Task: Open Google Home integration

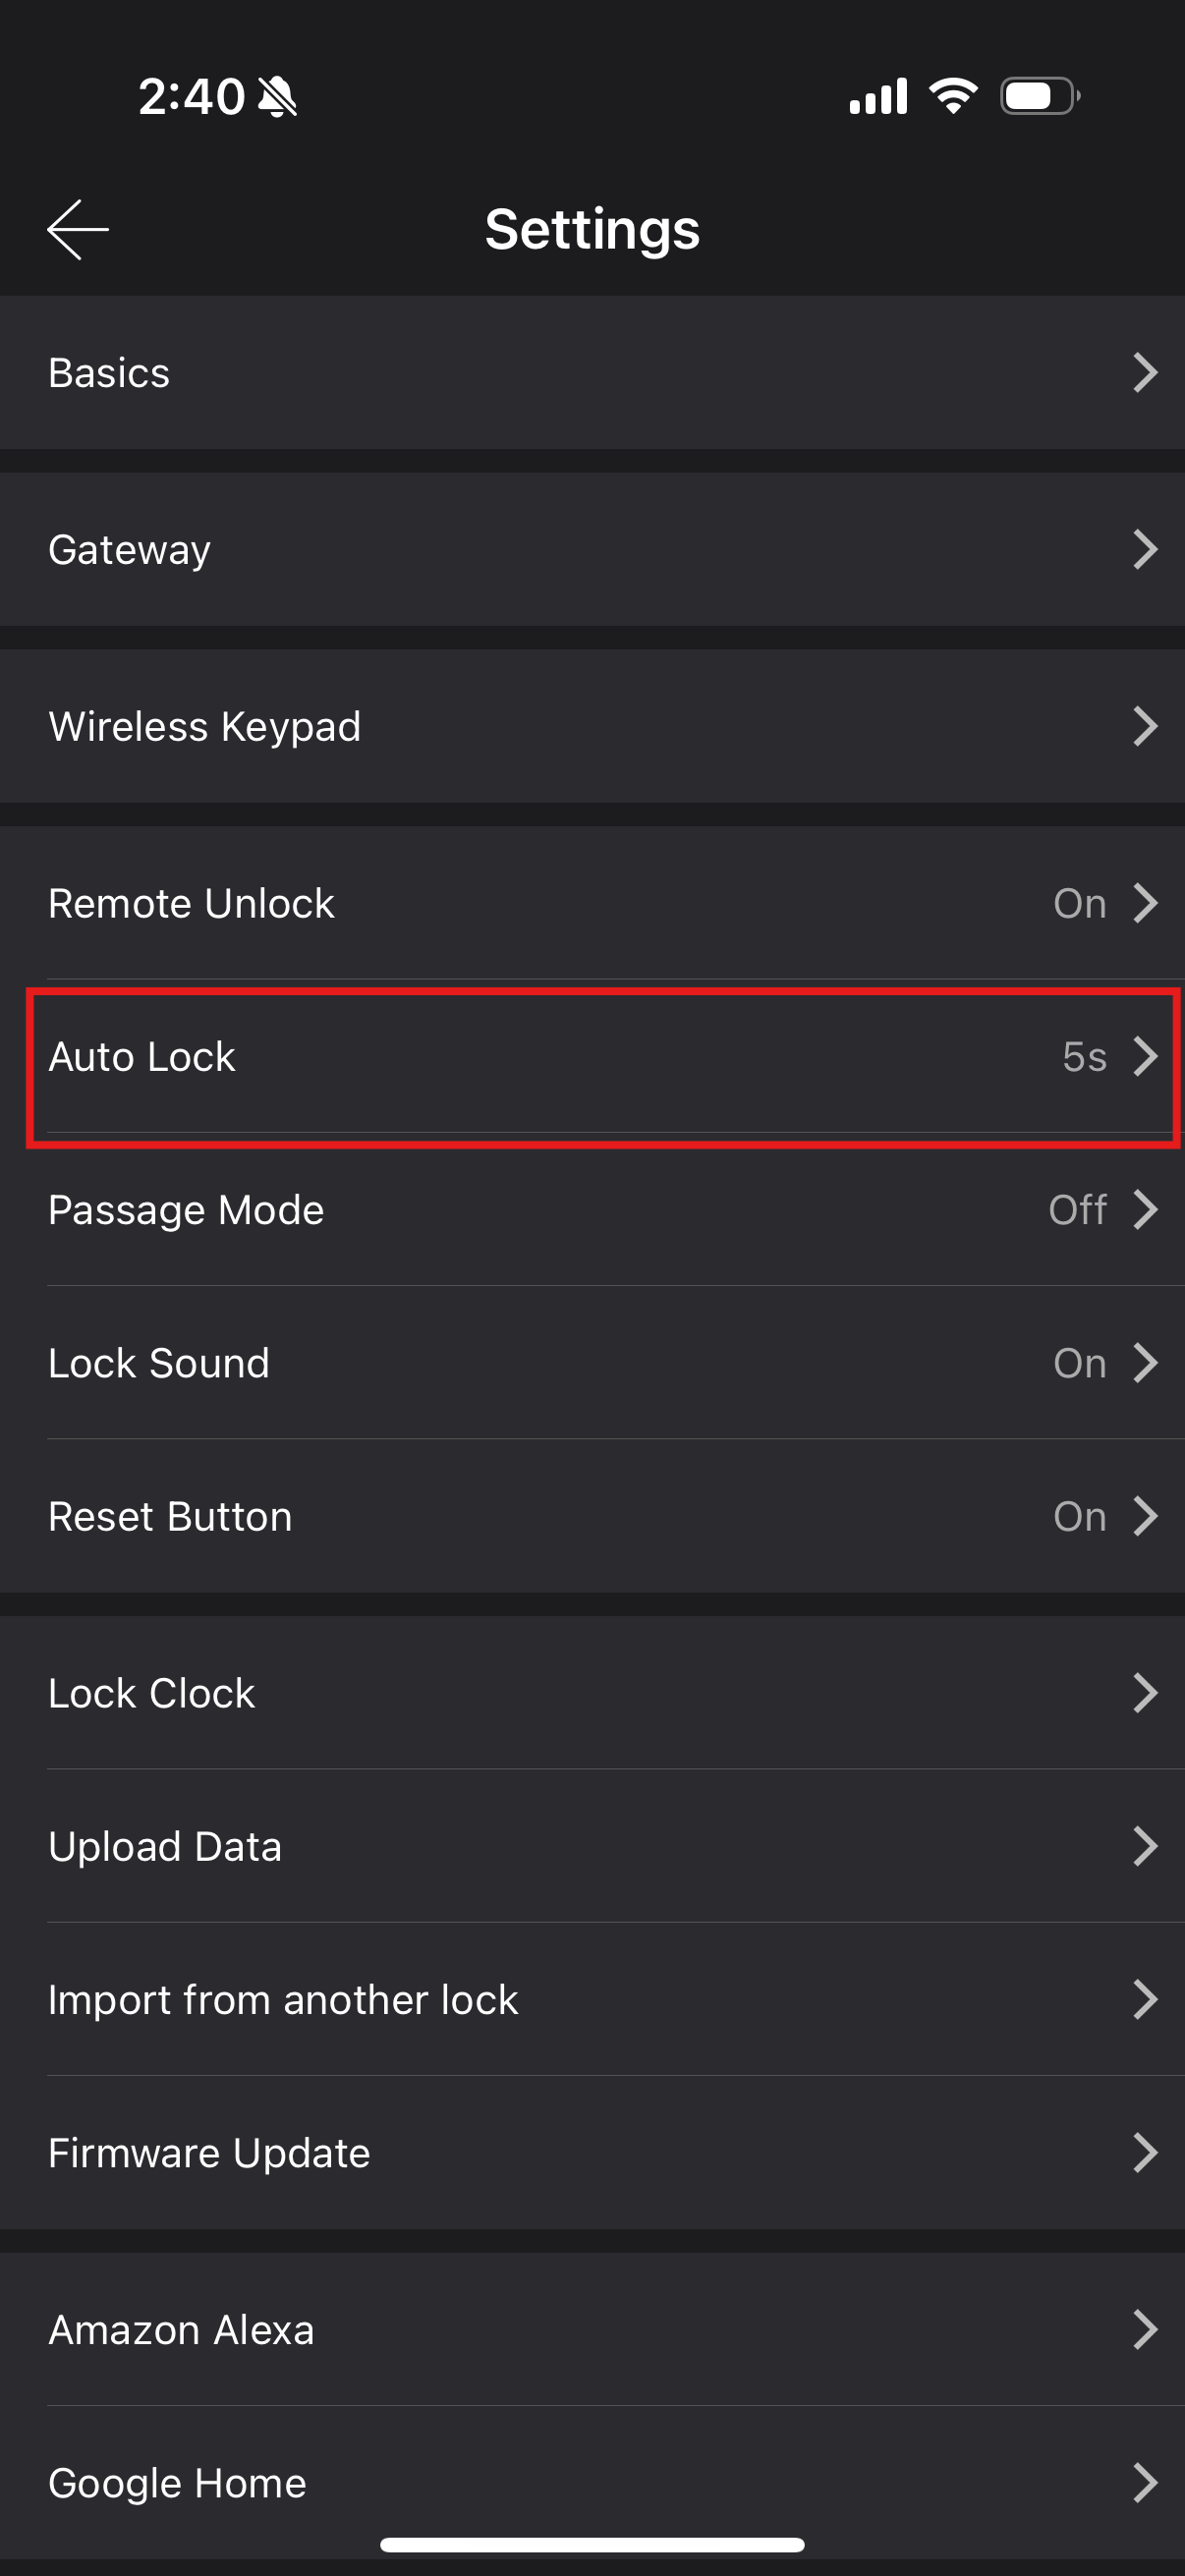Action: tap(592, 2482)
